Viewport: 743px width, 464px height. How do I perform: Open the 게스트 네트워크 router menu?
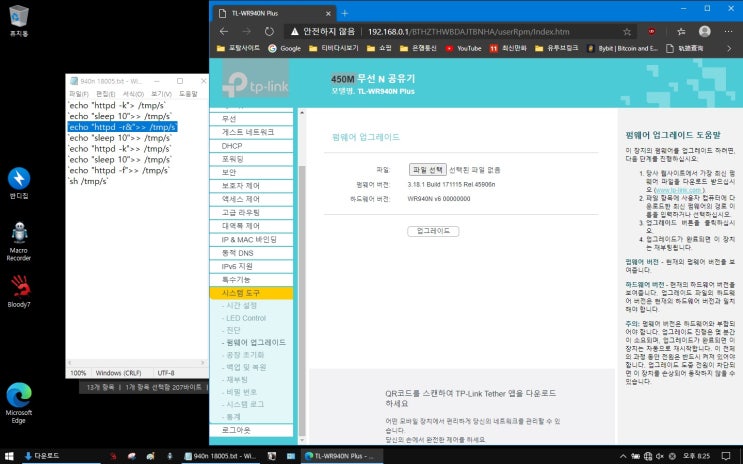pos(251,132)
